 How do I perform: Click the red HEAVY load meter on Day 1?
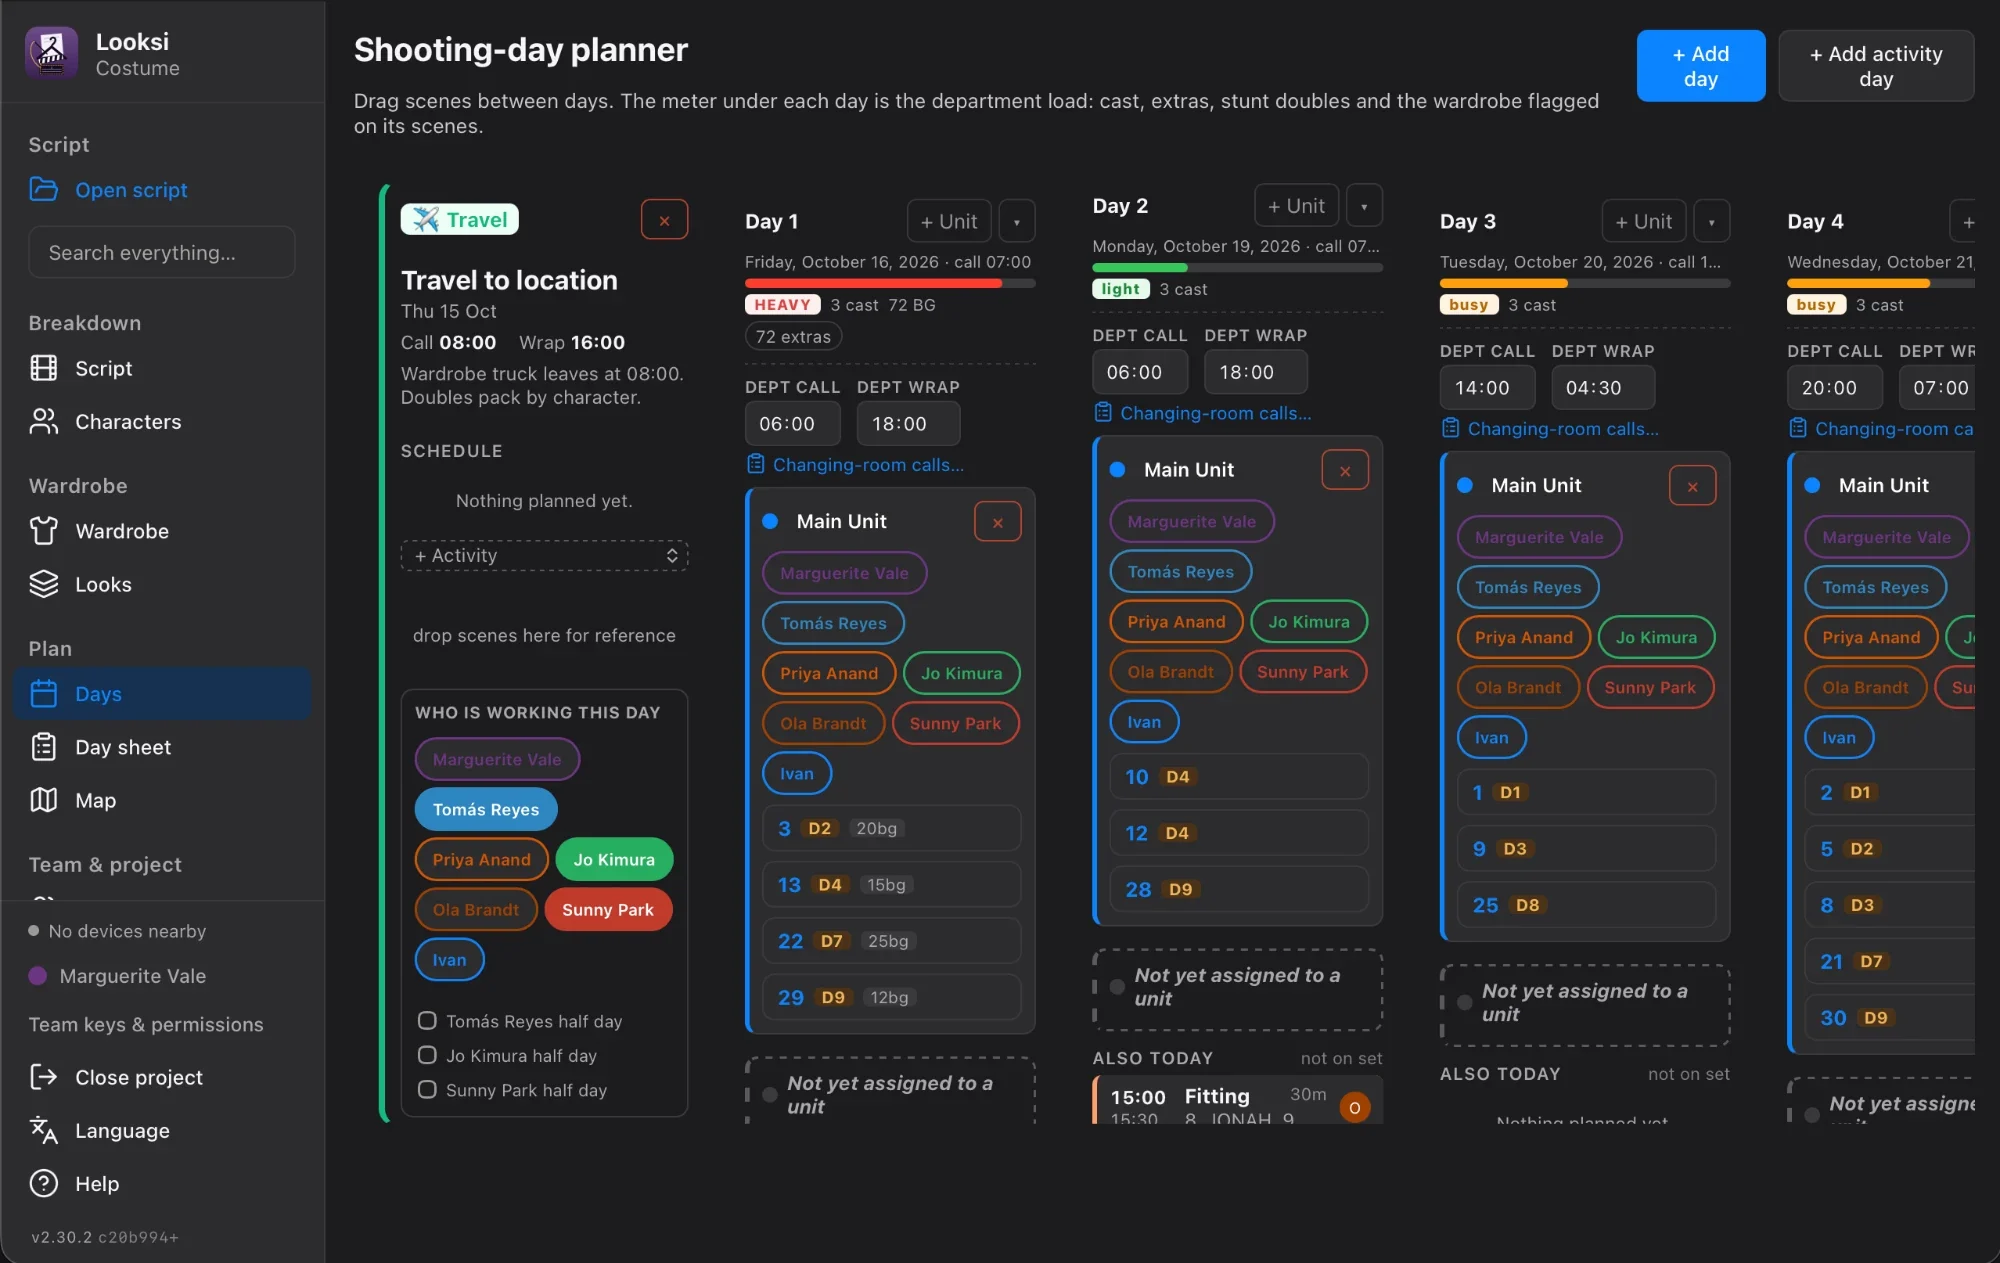coord(890,283)
